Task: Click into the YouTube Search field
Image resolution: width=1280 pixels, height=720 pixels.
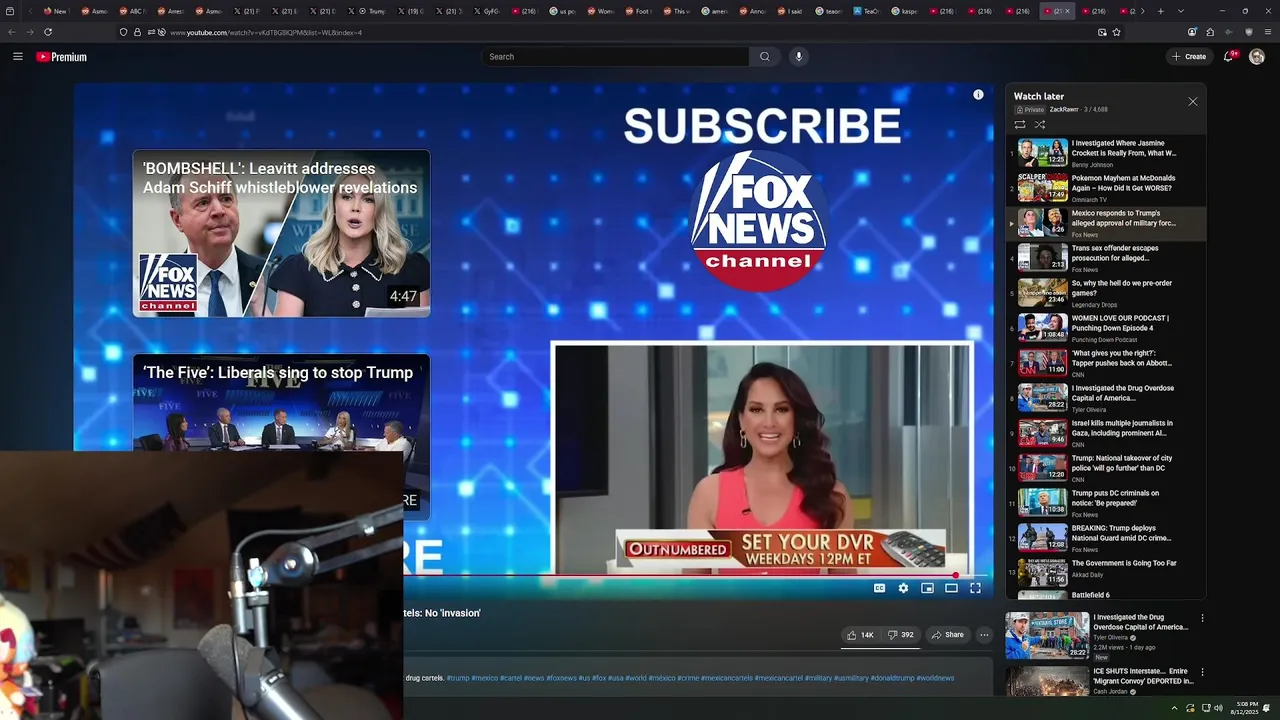Action: pyautogui.click(x=615, y=57)
